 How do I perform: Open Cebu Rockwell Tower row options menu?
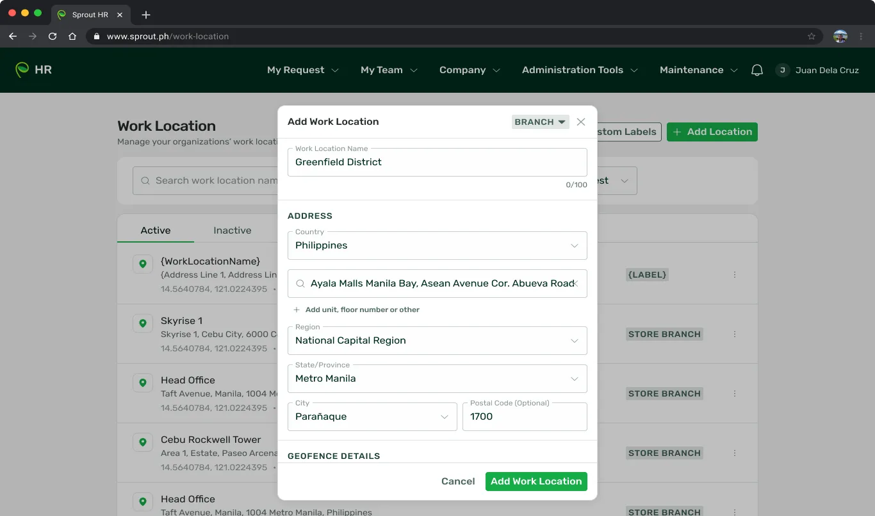tap(734, 453)
